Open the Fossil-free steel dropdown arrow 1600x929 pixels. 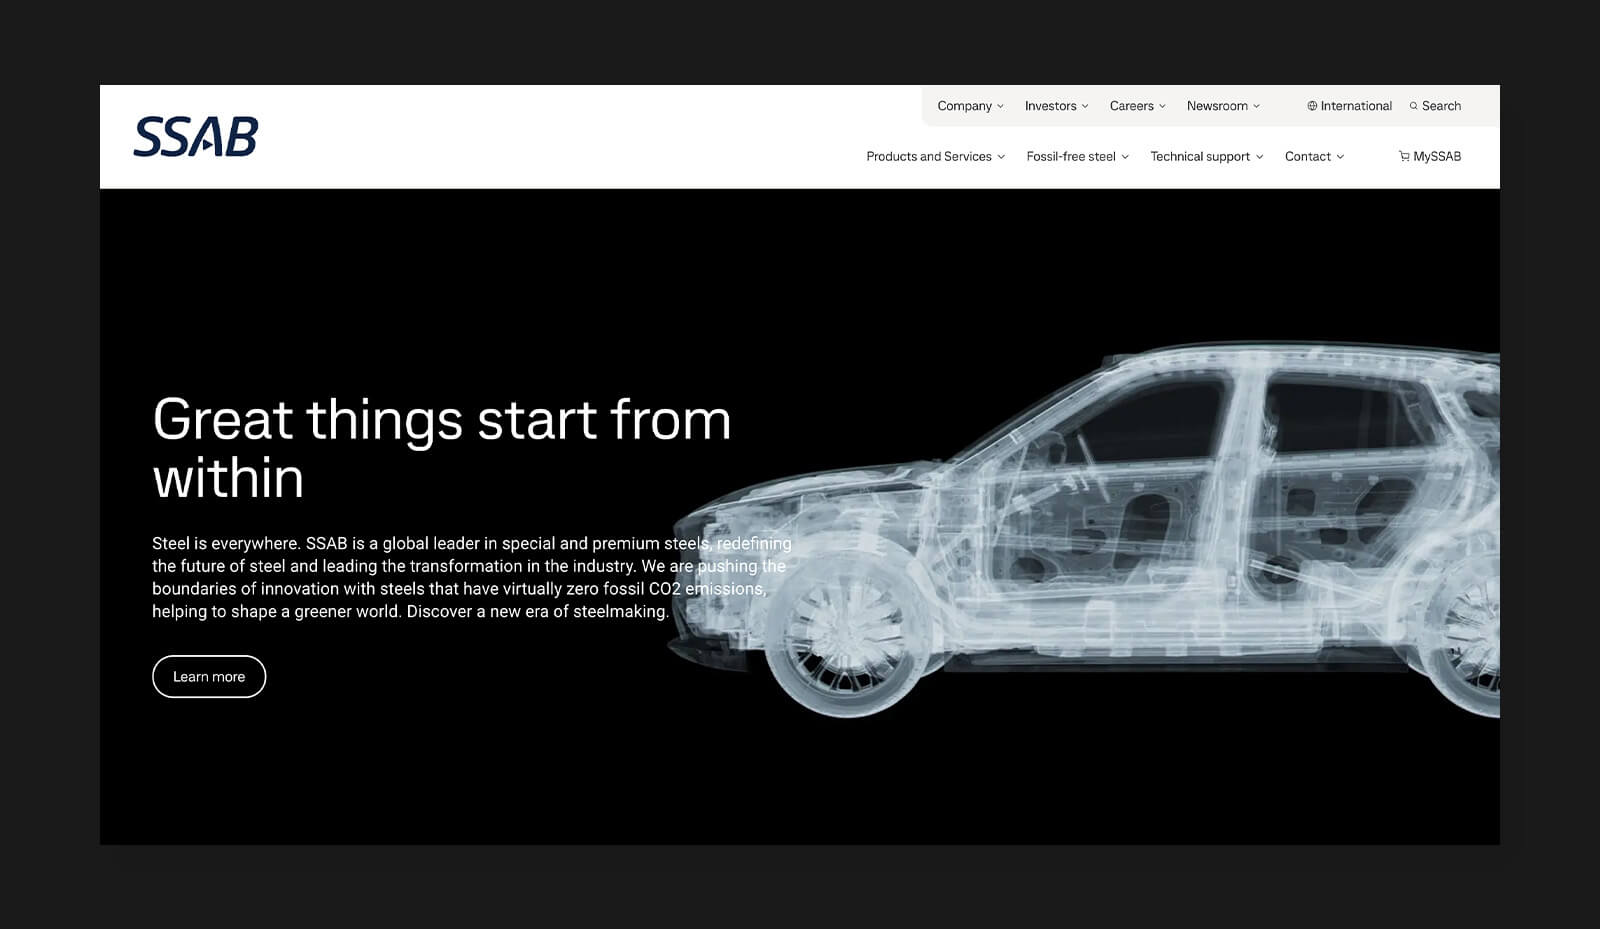(x=1125, y=157)
